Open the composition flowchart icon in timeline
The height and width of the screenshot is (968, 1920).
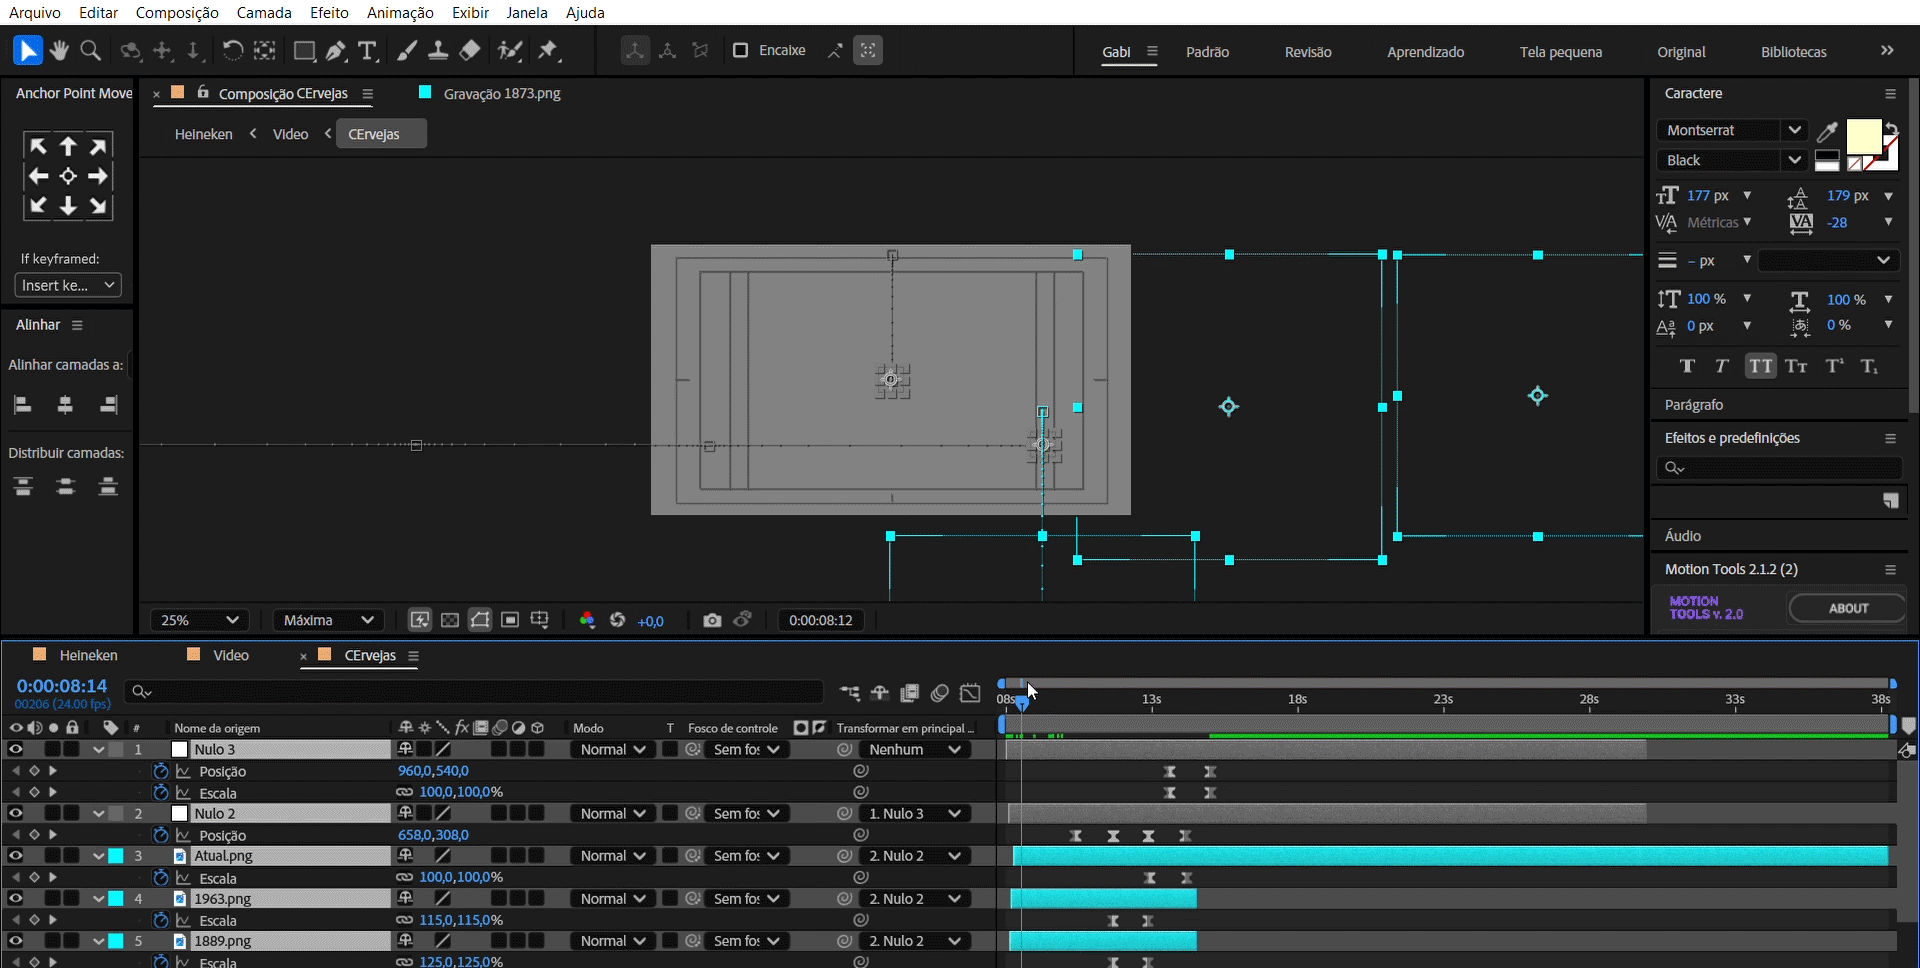pyautogui.click(x=849, y=693)
